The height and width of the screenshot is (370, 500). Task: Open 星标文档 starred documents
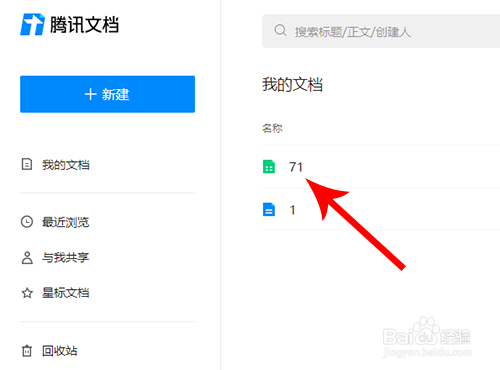pyautogui.click(x=66, y=293)
